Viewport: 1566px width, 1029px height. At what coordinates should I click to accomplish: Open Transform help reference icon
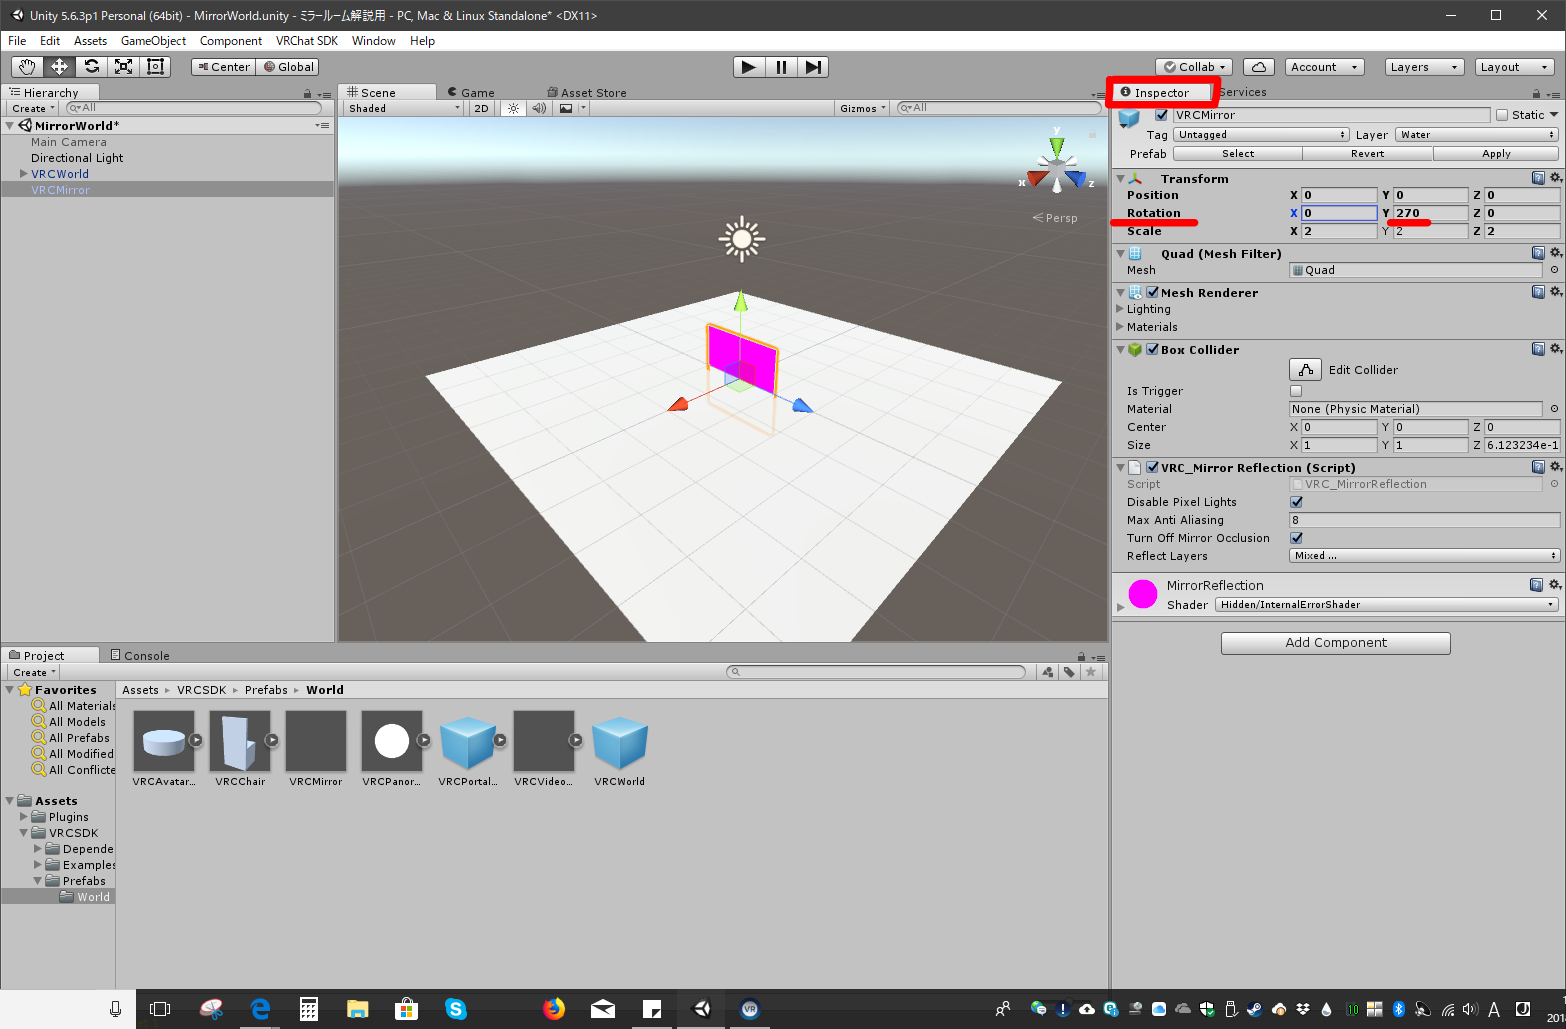pyautogui.click(x=1538, y=178)
